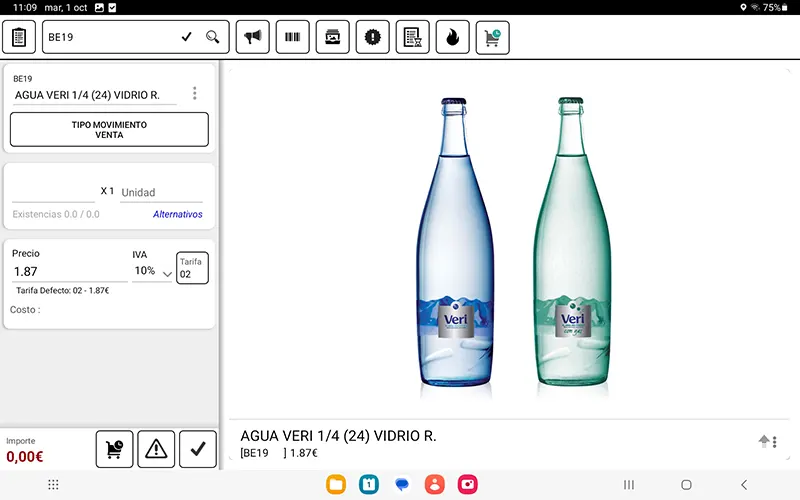Open the yellow files app in dock
Viewport: 800px width, 500px height.
tap(336, 484)
